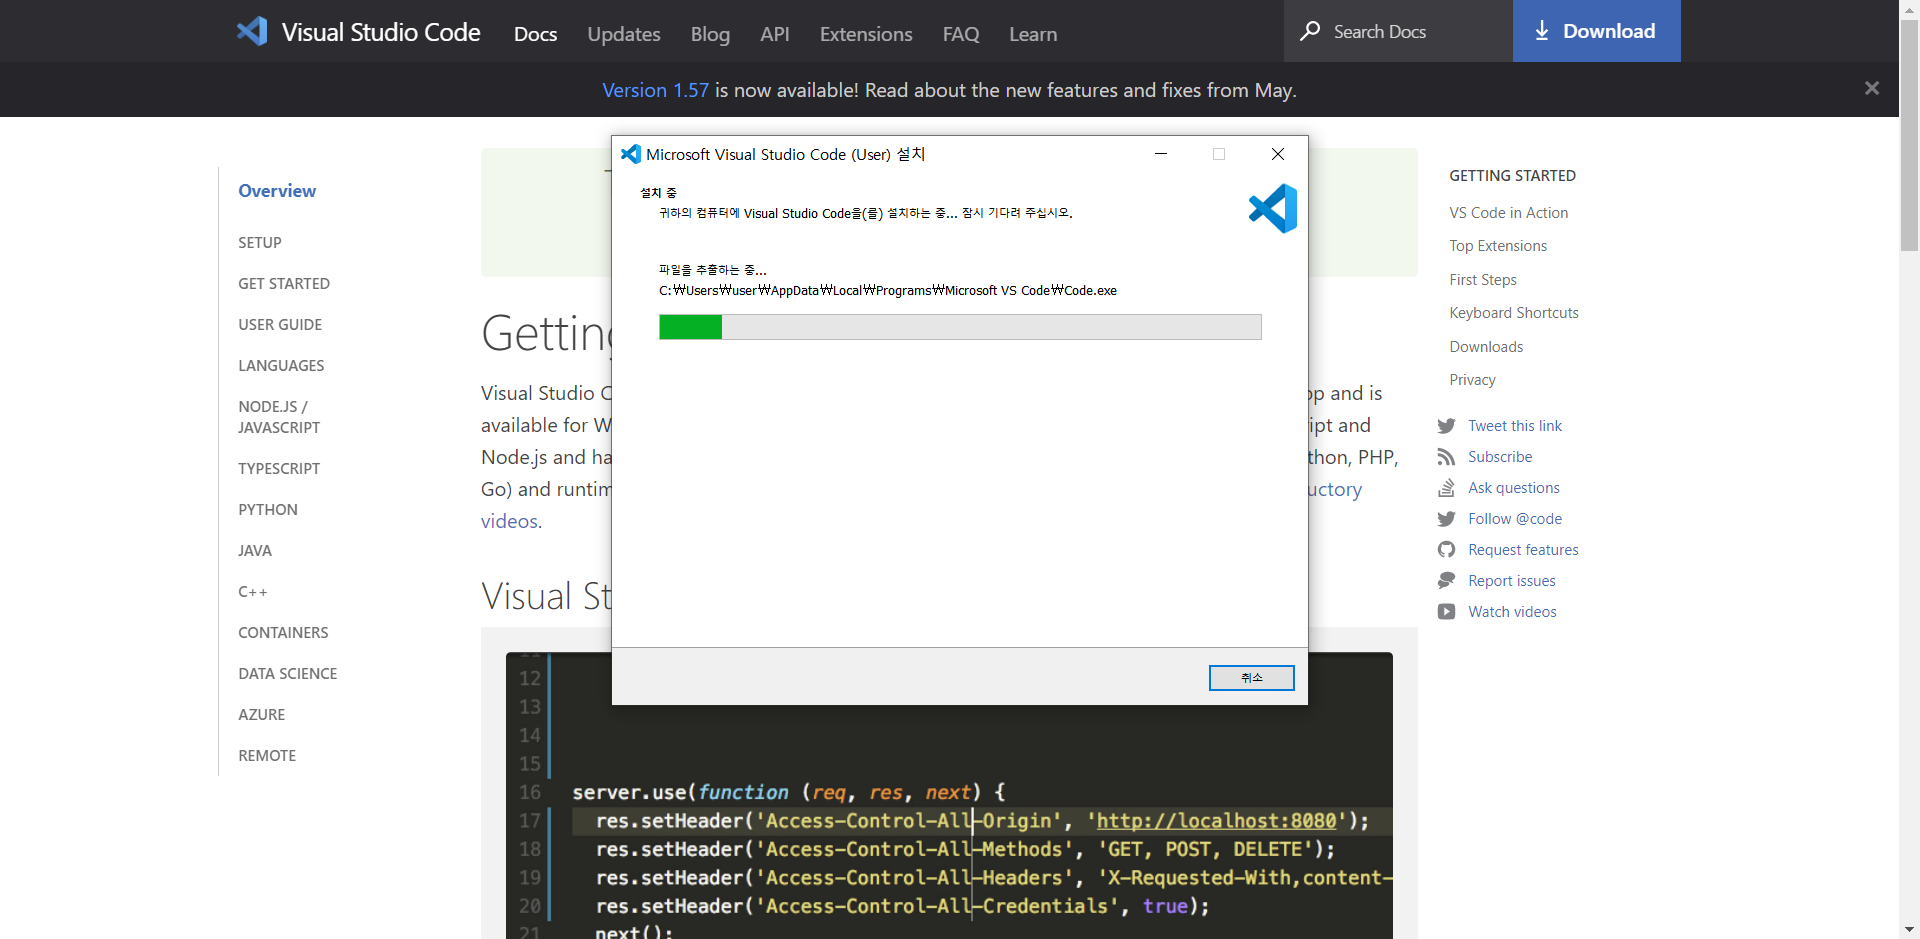This screenshot has height=939, width=1920.
Task: Open the API navigation item
Action: click(x=775, y=34)
